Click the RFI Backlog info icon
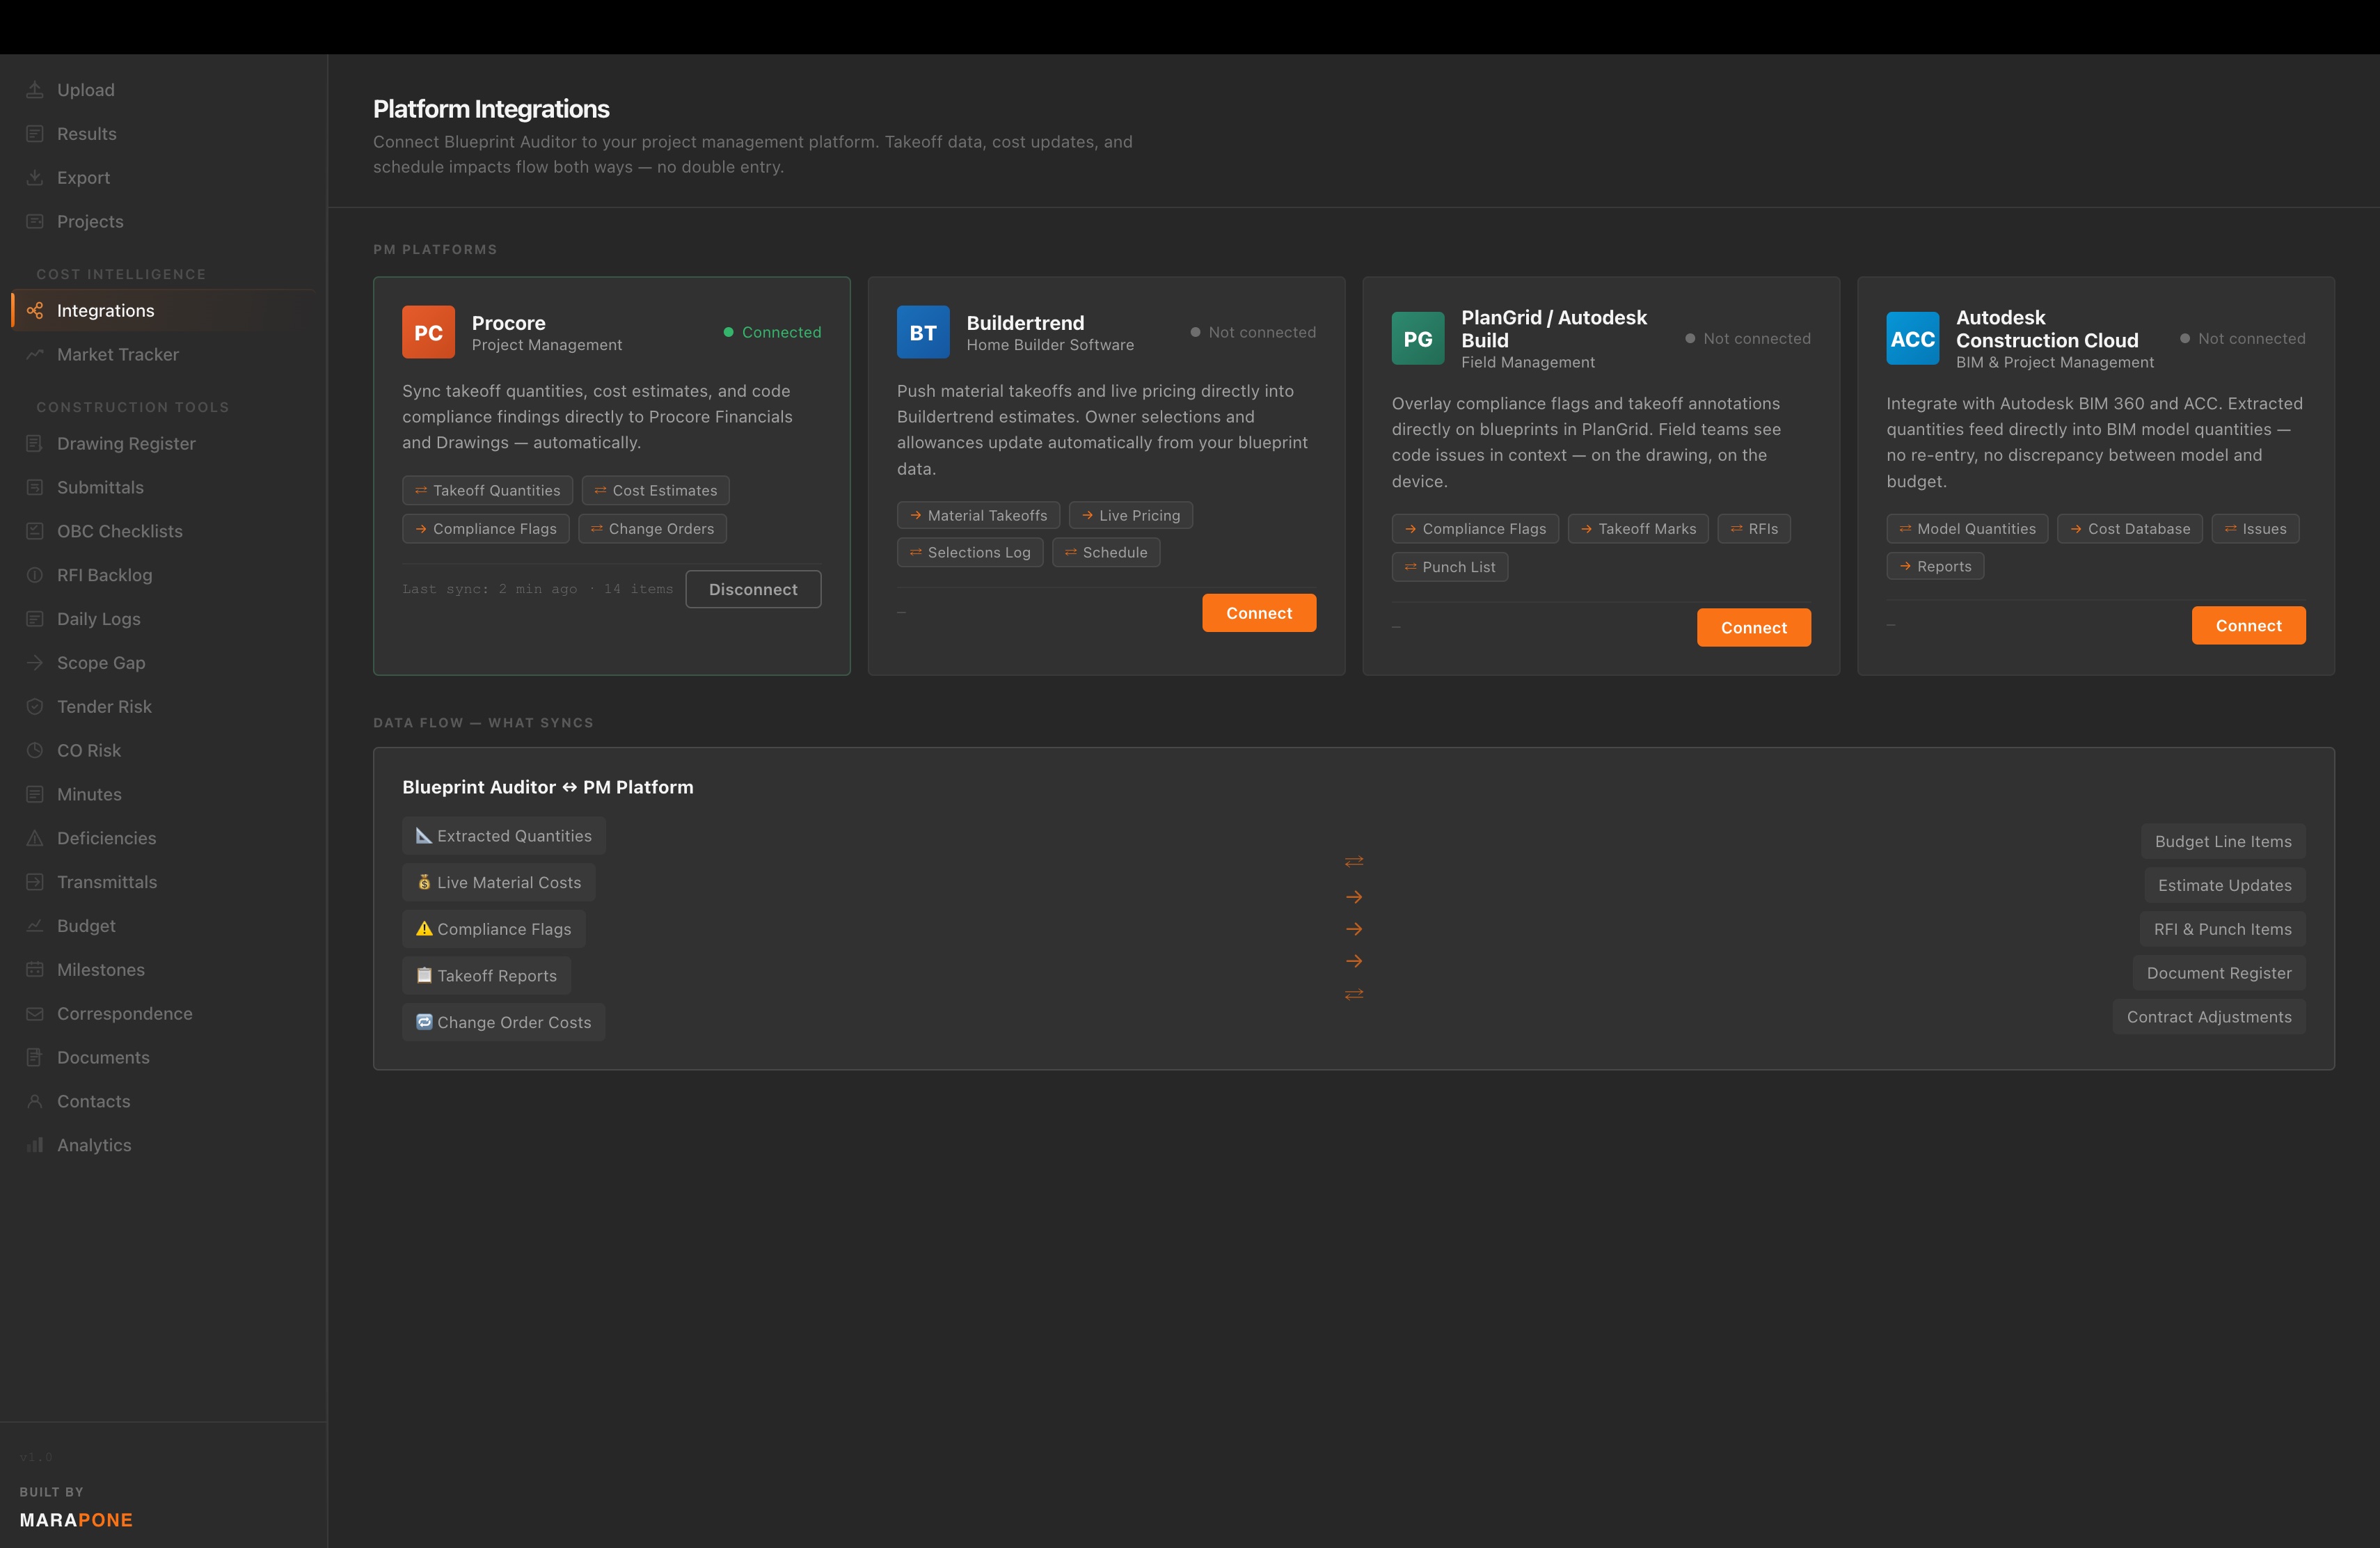This screenshot has height=1548, width=2380. pyautogui.click(x=35, y=576)
